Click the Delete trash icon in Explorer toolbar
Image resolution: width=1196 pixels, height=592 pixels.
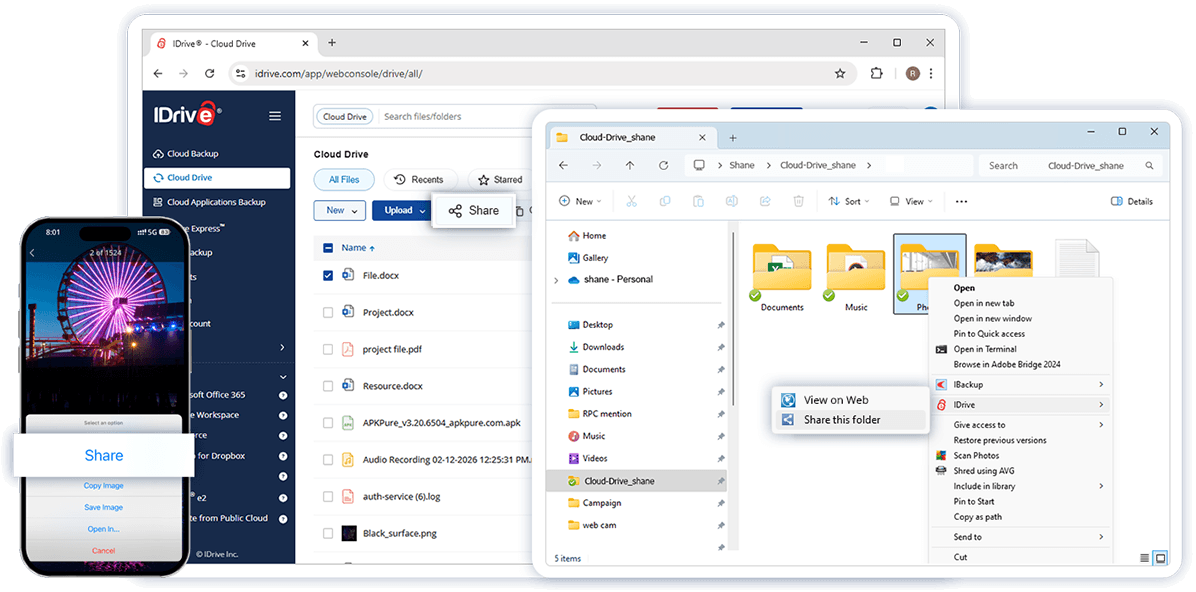click(799, 201)
